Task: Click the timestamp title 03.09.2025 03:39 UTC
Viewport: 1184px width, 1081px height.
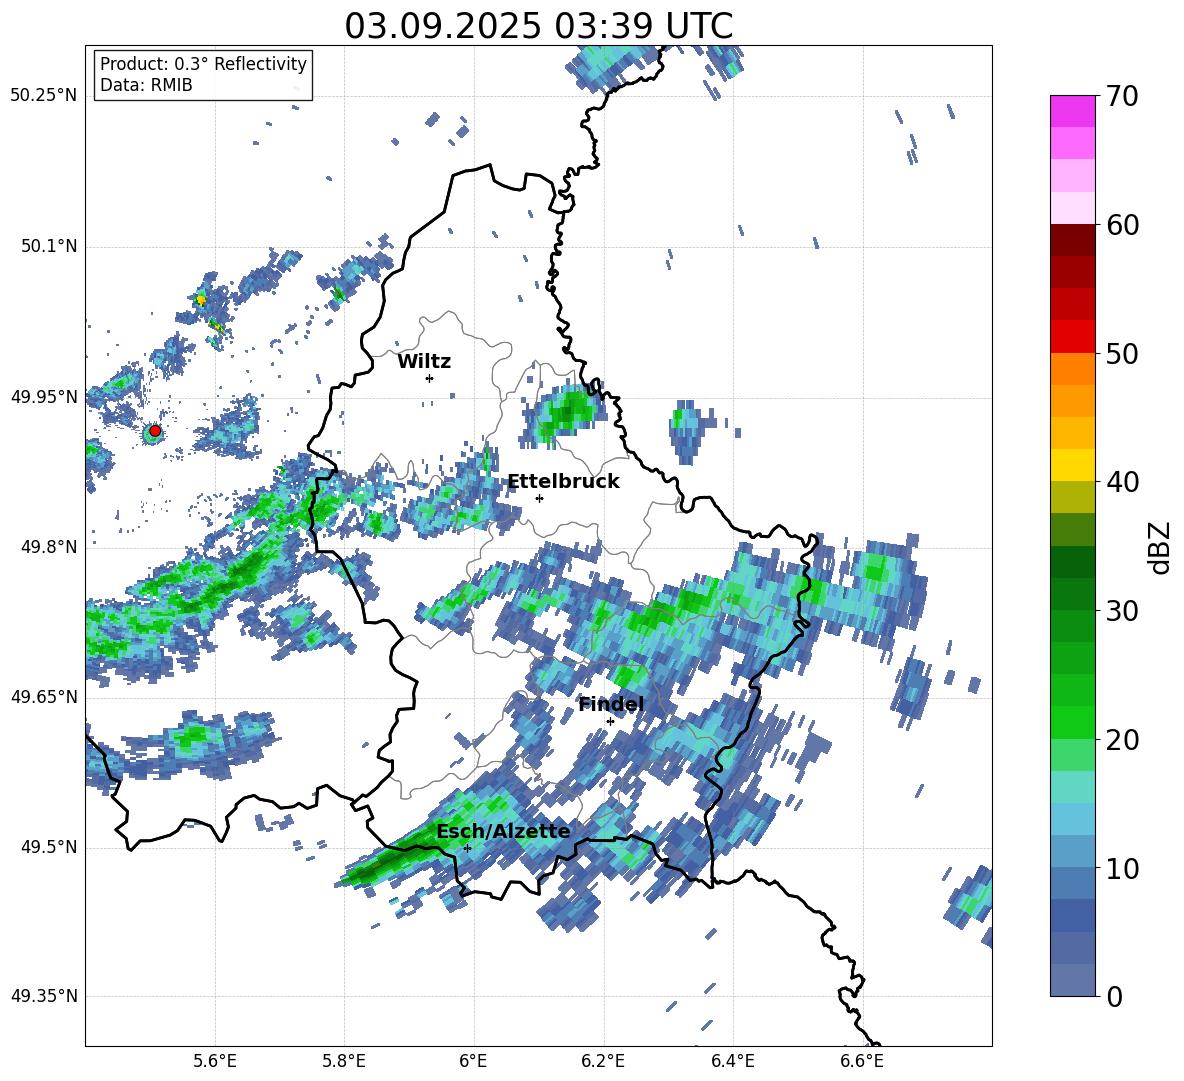Action: 539,26
